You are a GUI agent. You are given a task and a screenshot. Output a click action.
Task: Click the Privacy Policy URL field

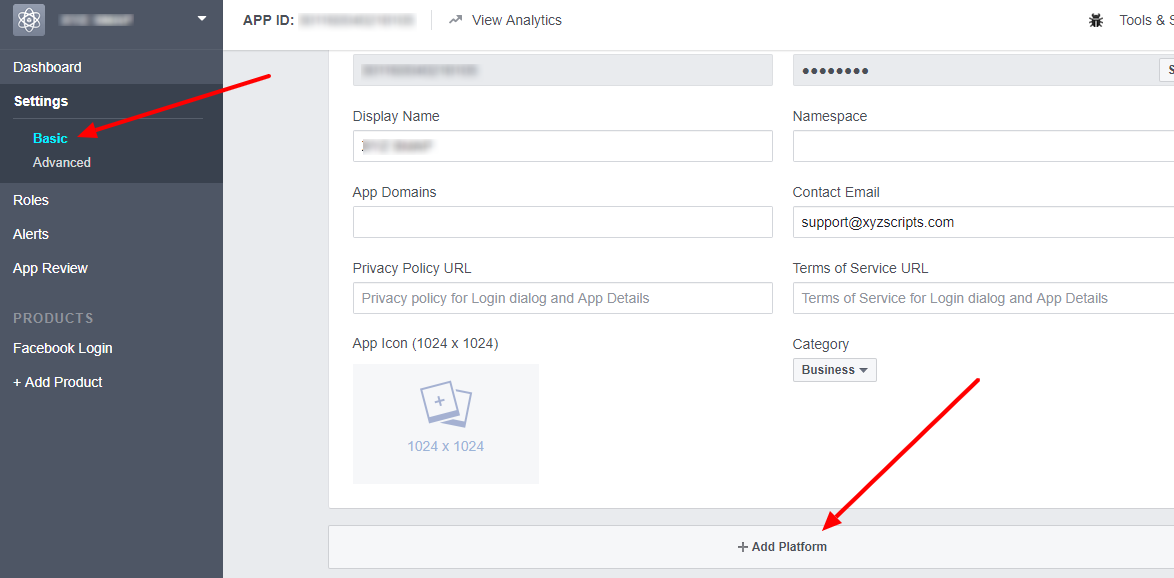click(x=562, y=298)
